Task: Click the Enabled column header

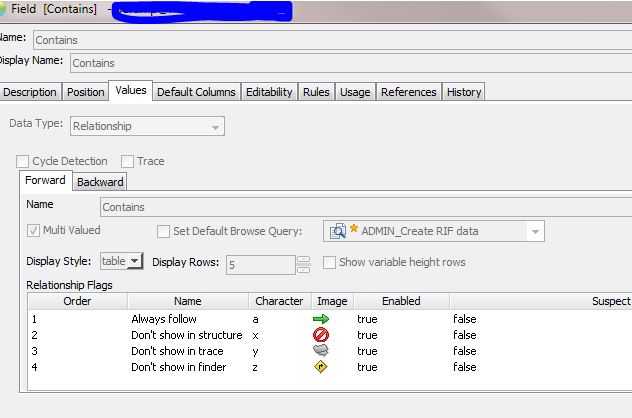Action: point(401,301)
